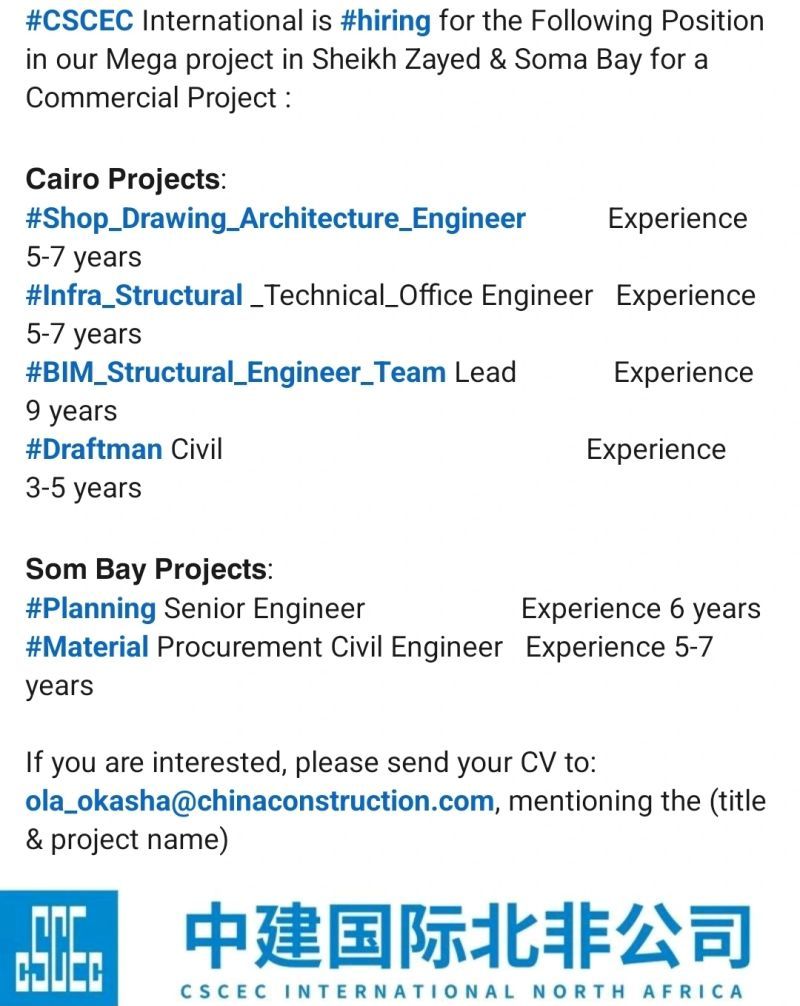The width and height of the screenshot is (800, 1006).
Task: Open the #Planning hashtag
Action: pos(90,609)
